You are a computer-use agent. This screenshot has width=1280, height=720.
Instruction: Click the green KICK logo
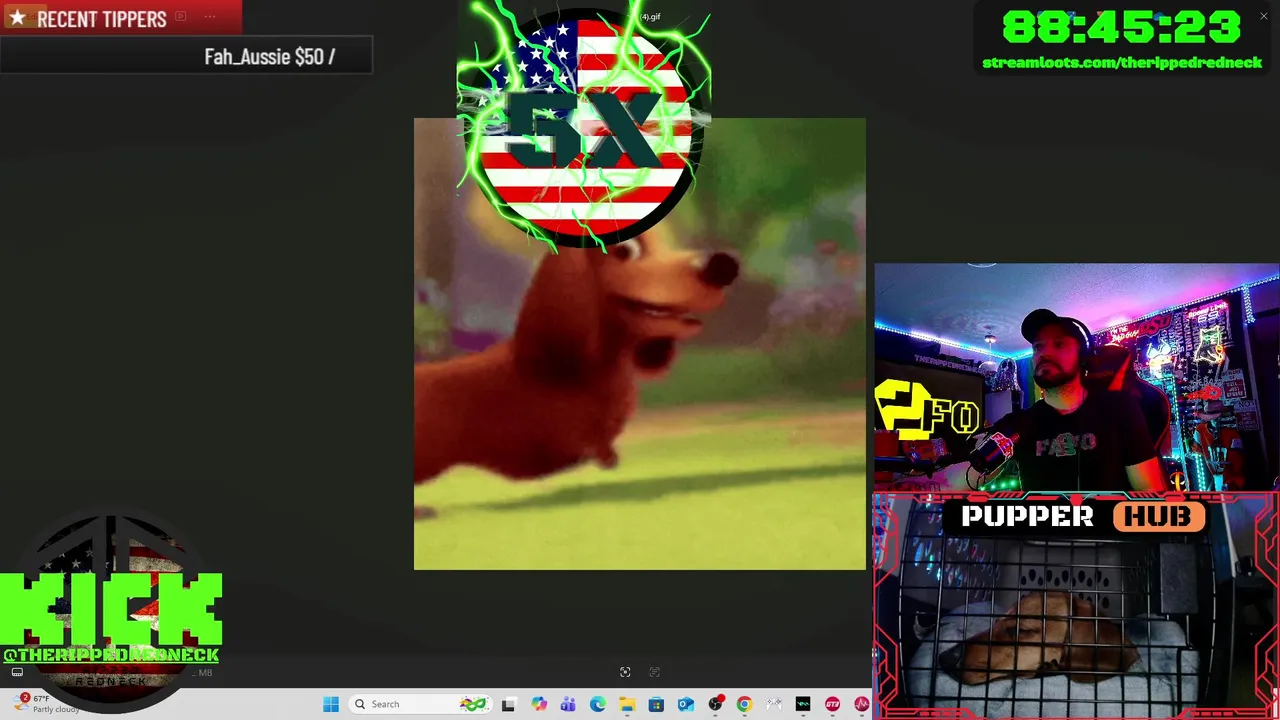pyautogui.click(x=111, y=609)
